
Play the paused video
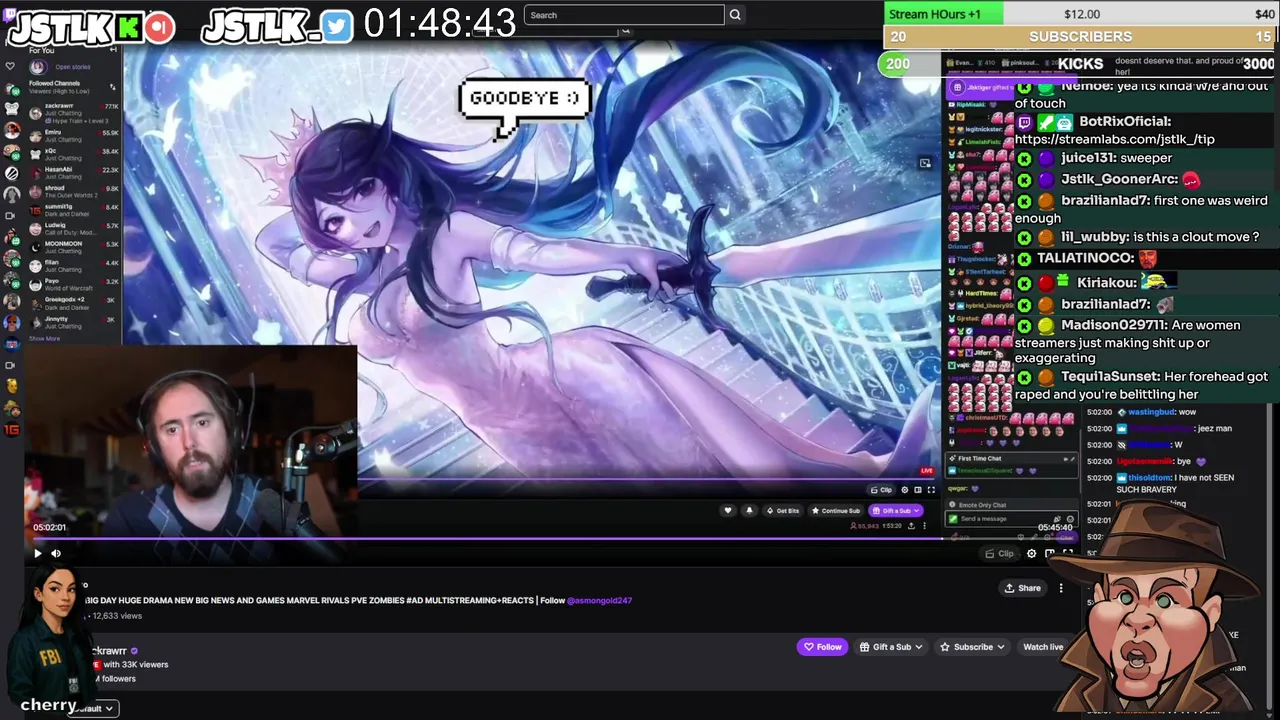click(38, 553)
